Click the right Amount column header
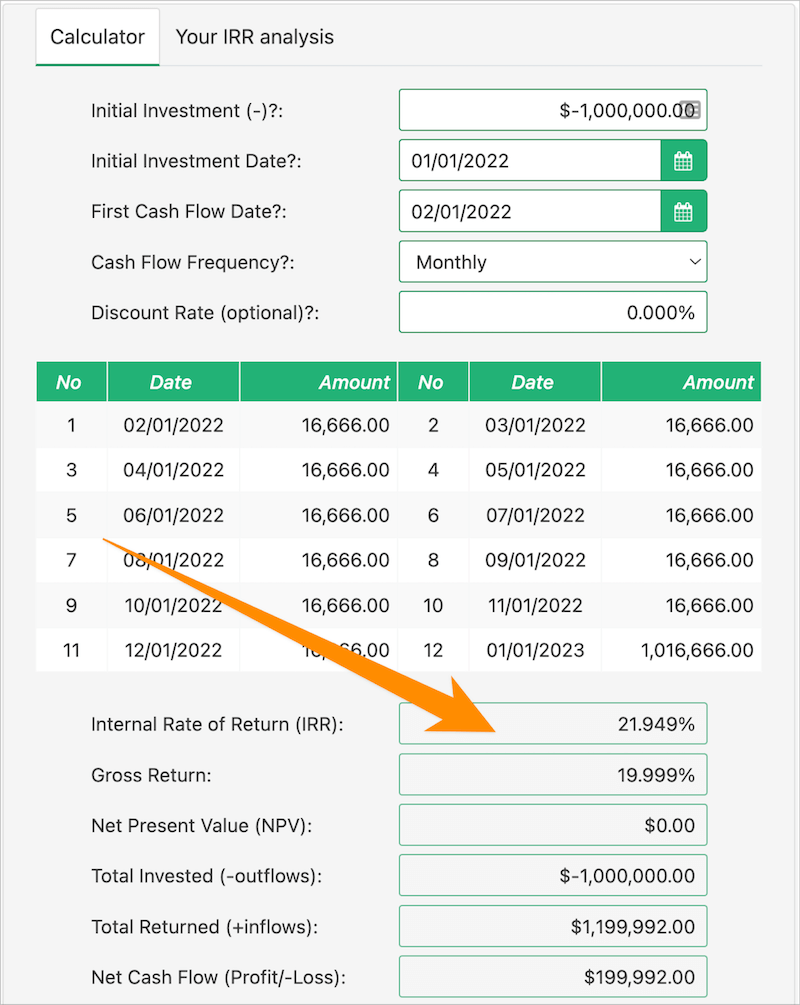 681,382
